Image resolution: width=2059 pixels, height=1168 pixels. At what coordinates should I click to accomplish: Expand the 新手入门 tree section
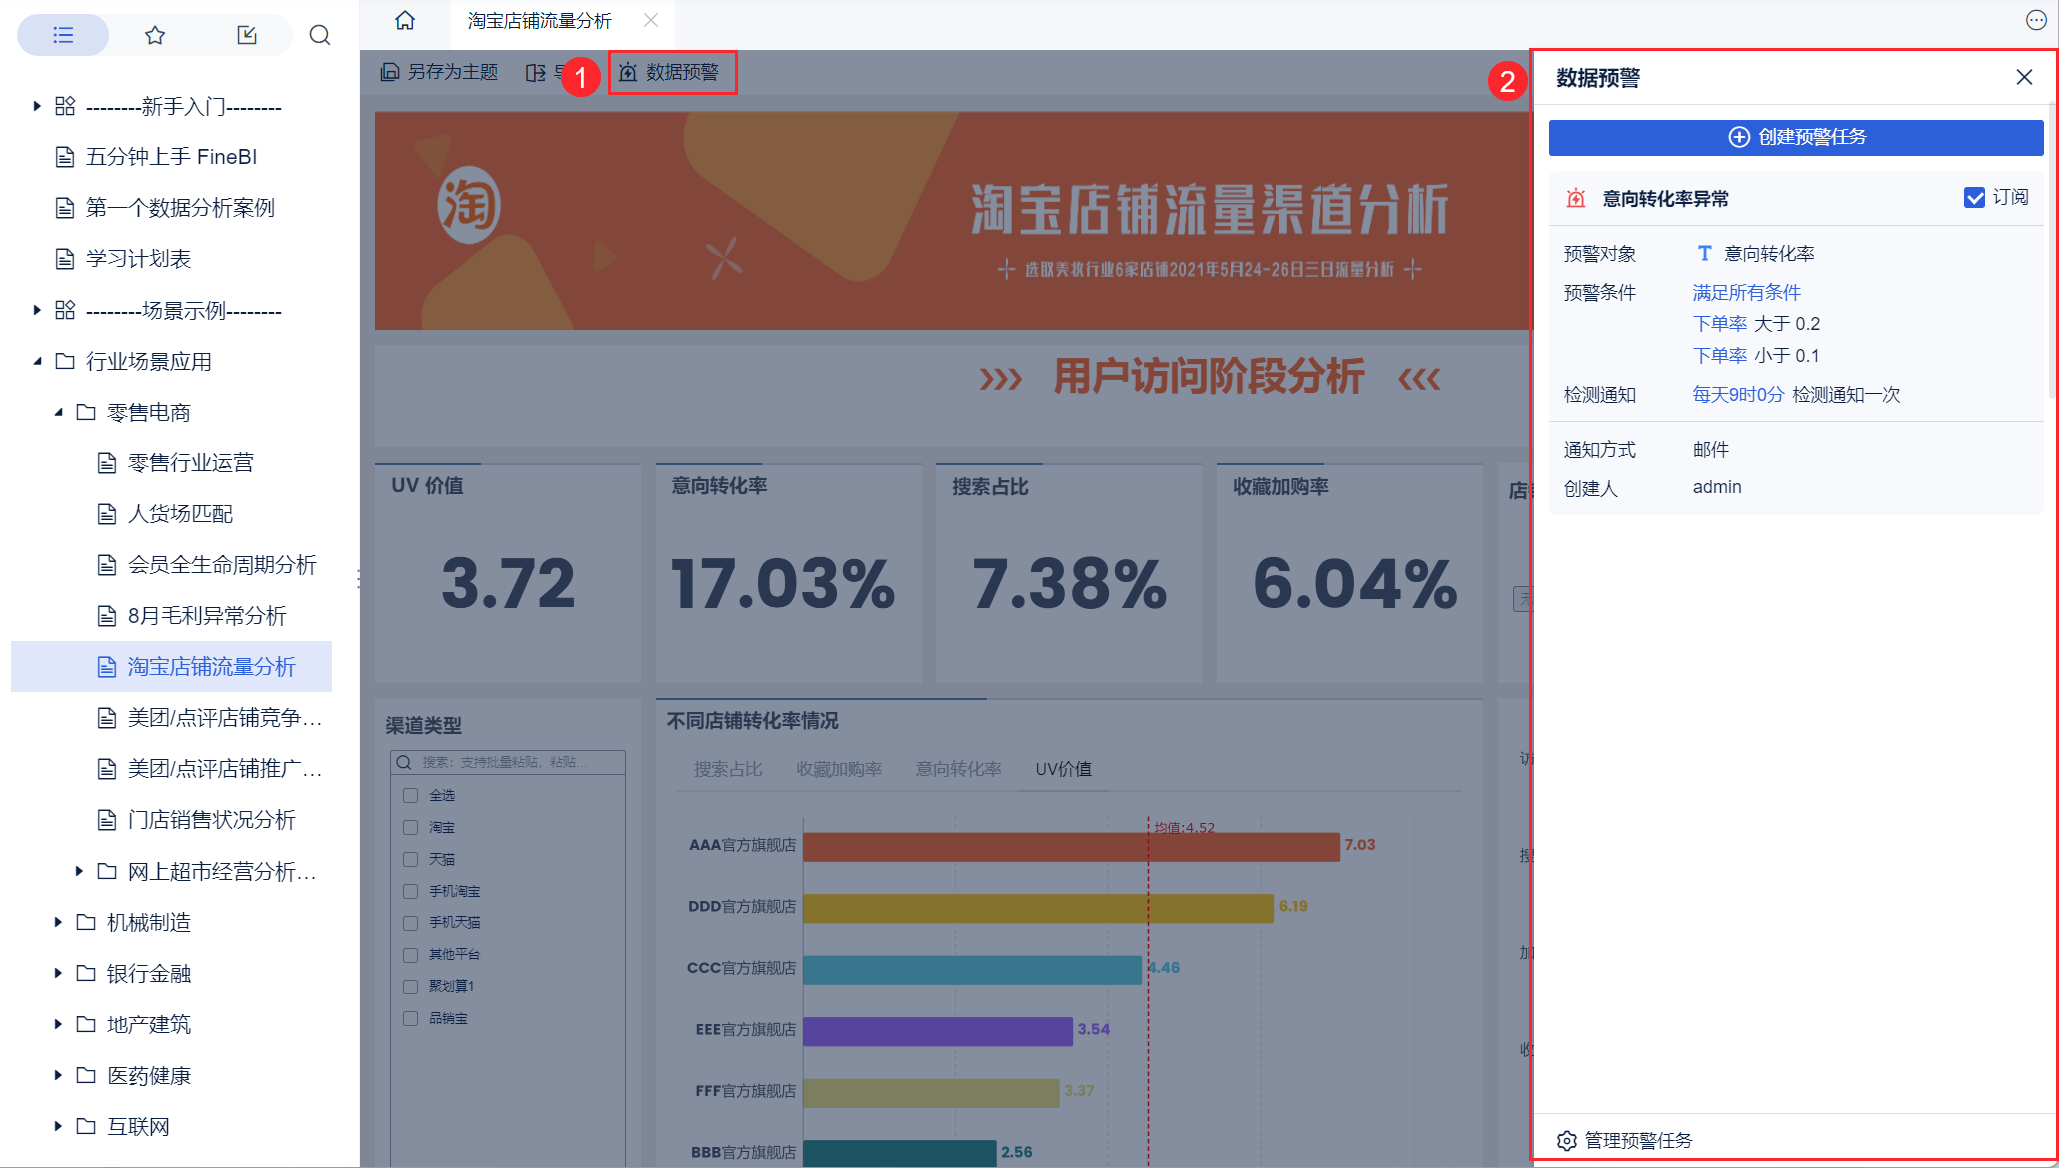click(37, 106)
